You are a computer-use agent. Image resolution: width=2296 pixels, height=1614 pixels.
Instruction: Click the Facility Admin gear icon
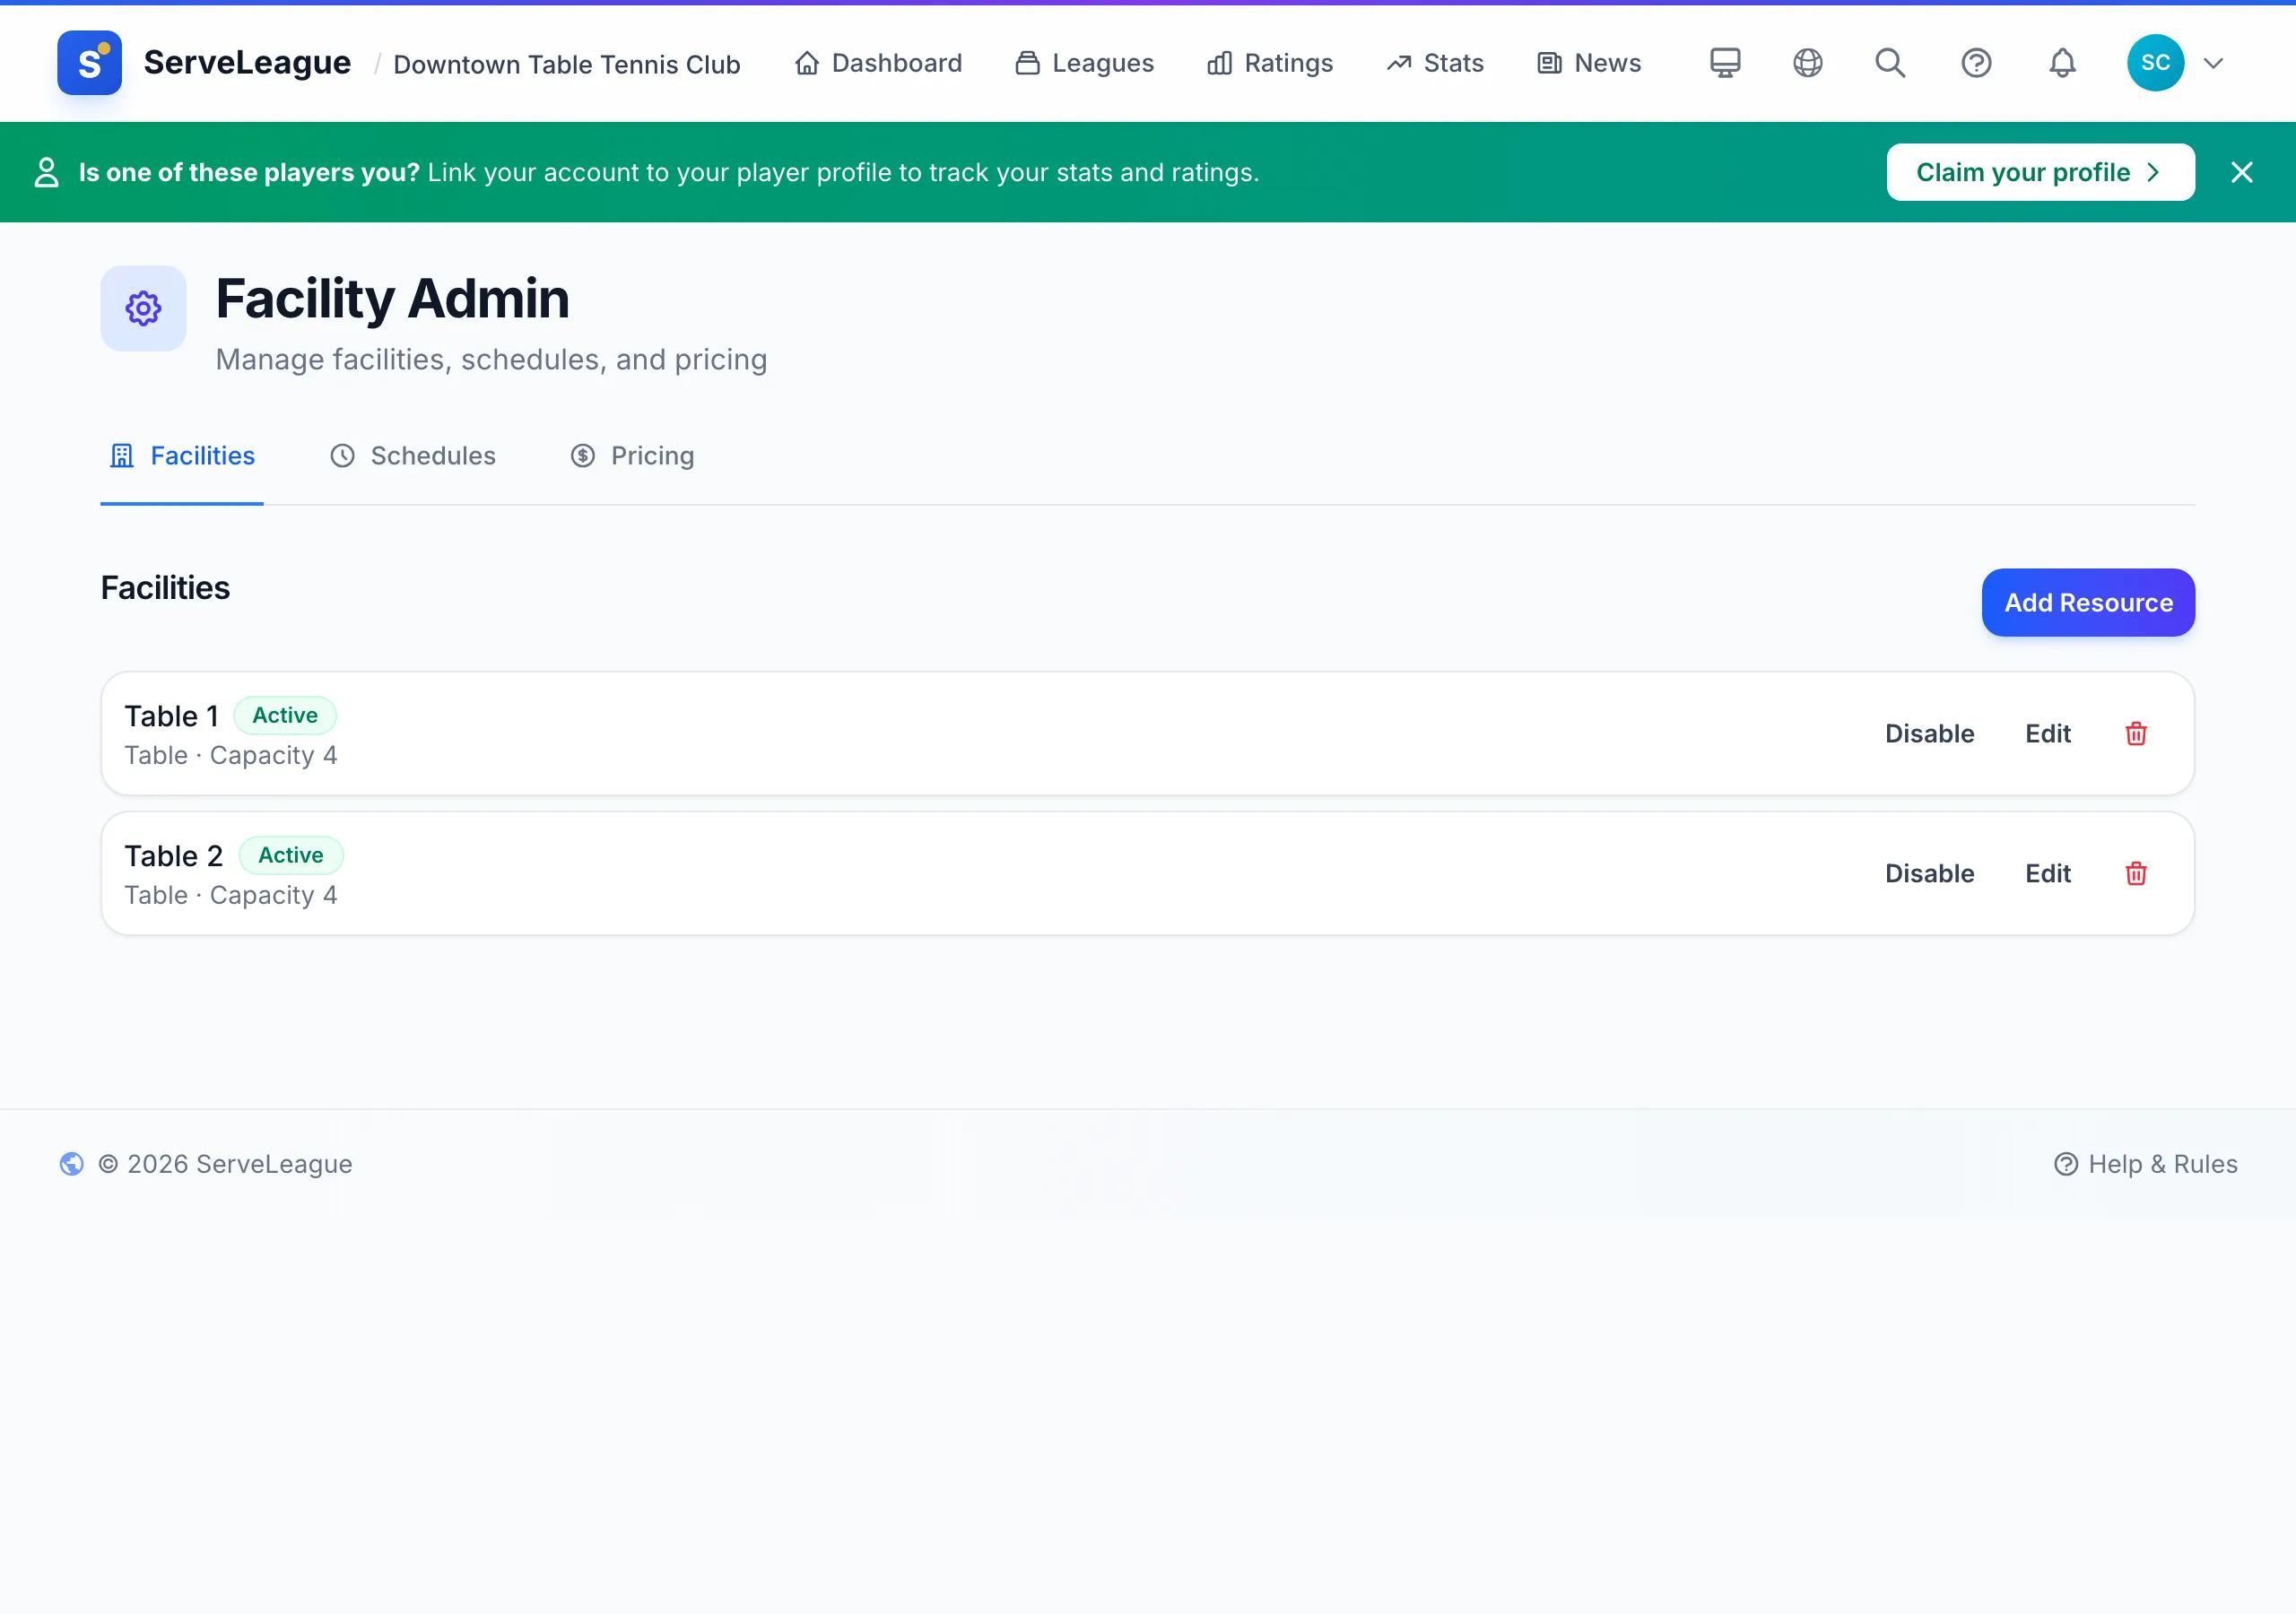coord(143,308)
